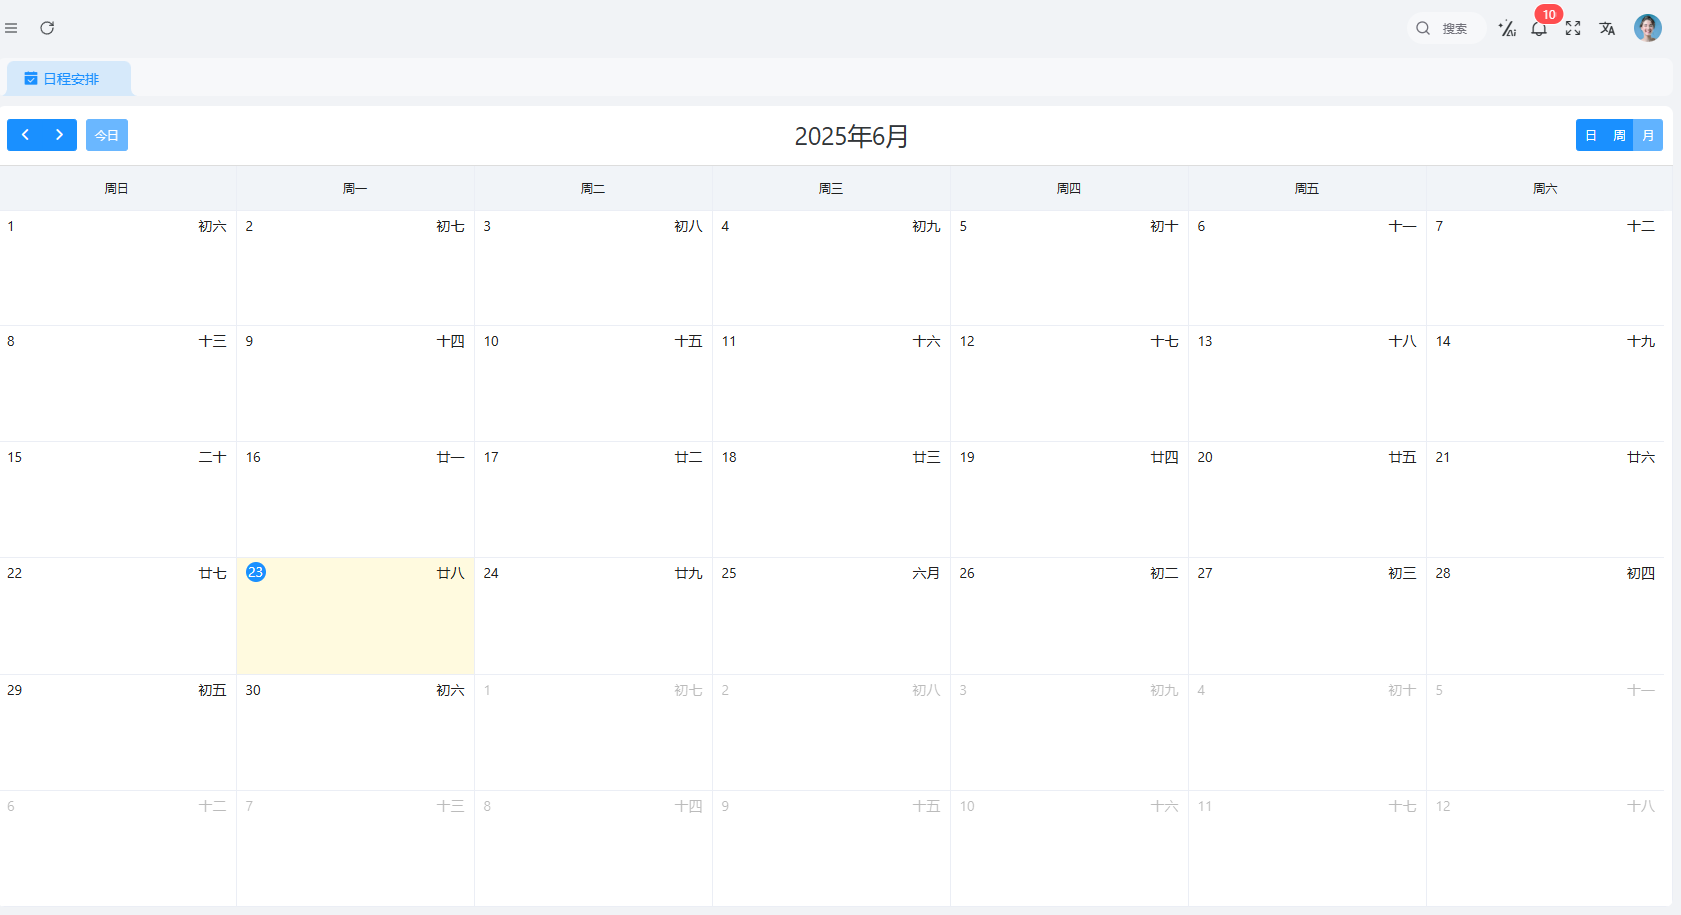The width and height of the screenshot is (1681, 915).
Task: Open the notifications bell
Action: [1539, 28]
